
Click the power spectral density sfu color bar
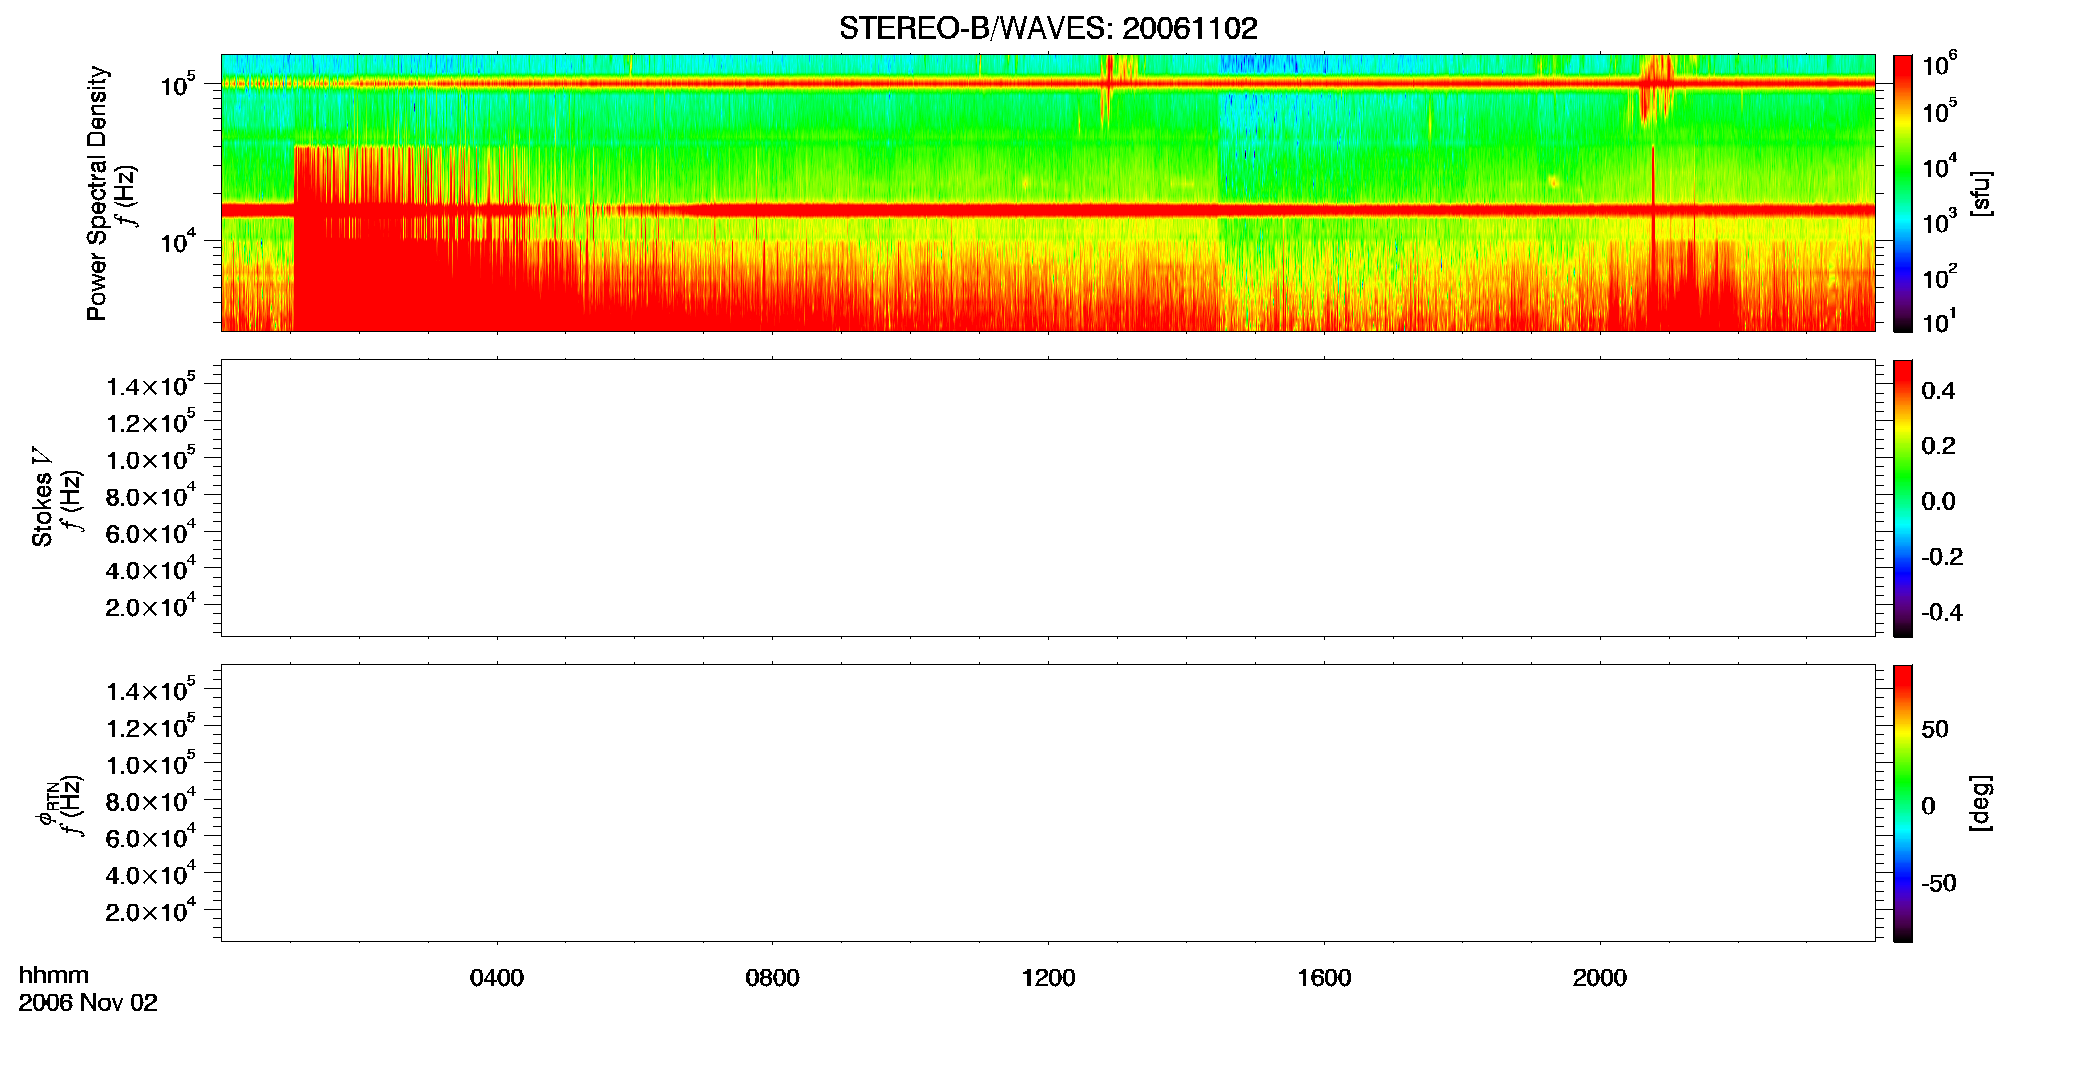[1902, 193]
